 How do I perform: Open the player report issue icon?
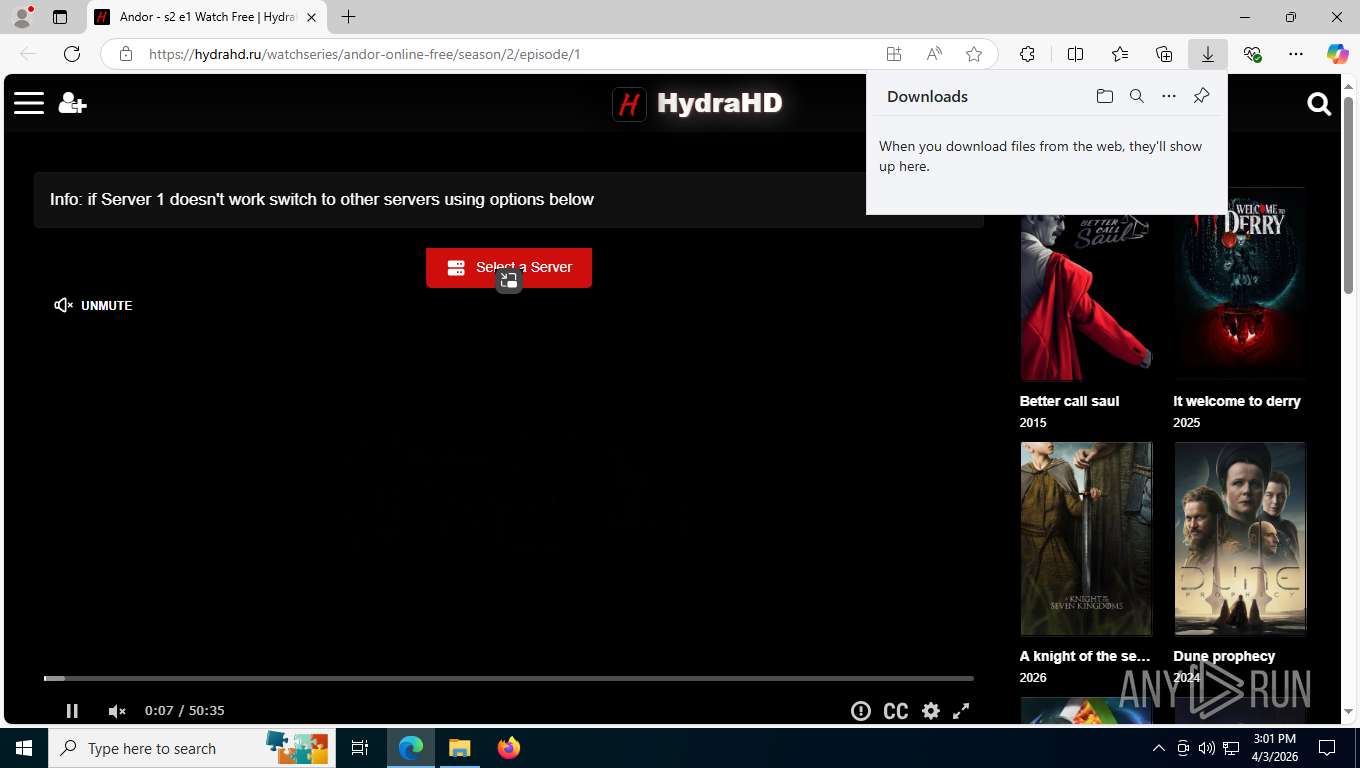(x=860, y=711)
